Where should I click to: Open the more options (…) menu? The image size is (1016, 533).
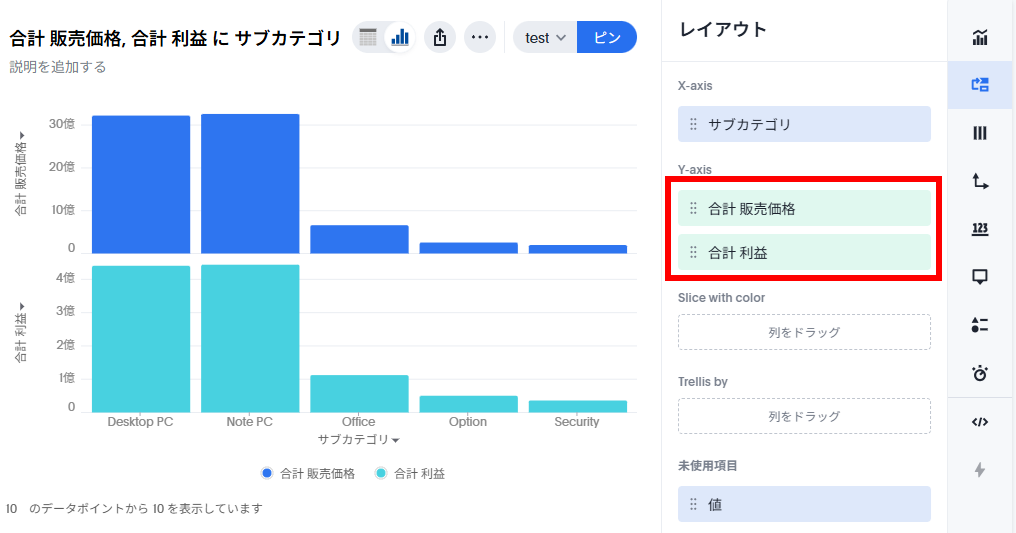coord(480,37)
